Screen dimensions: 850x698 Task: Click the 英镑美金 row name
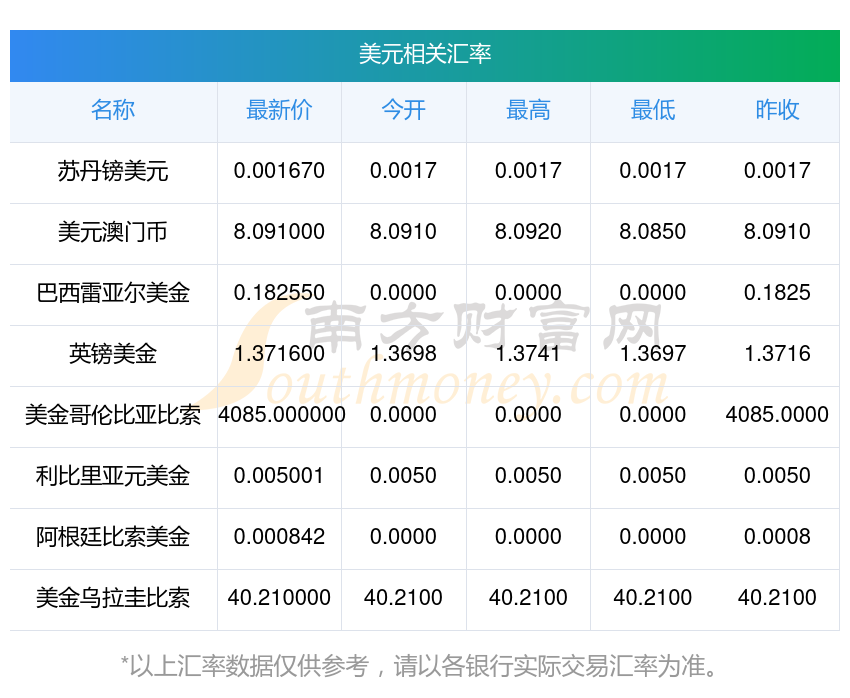[113, 354]
